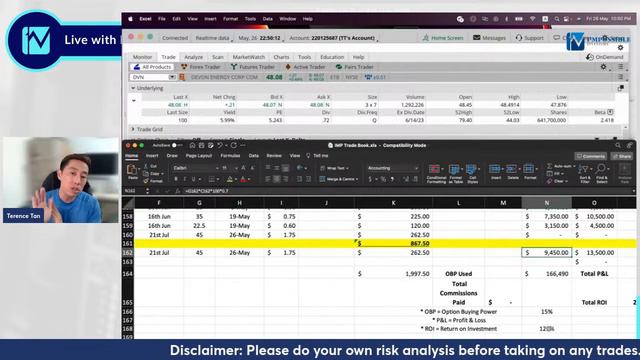
Task: Toggle Bold formatting in Excel
Action: [x=176, y=179]
